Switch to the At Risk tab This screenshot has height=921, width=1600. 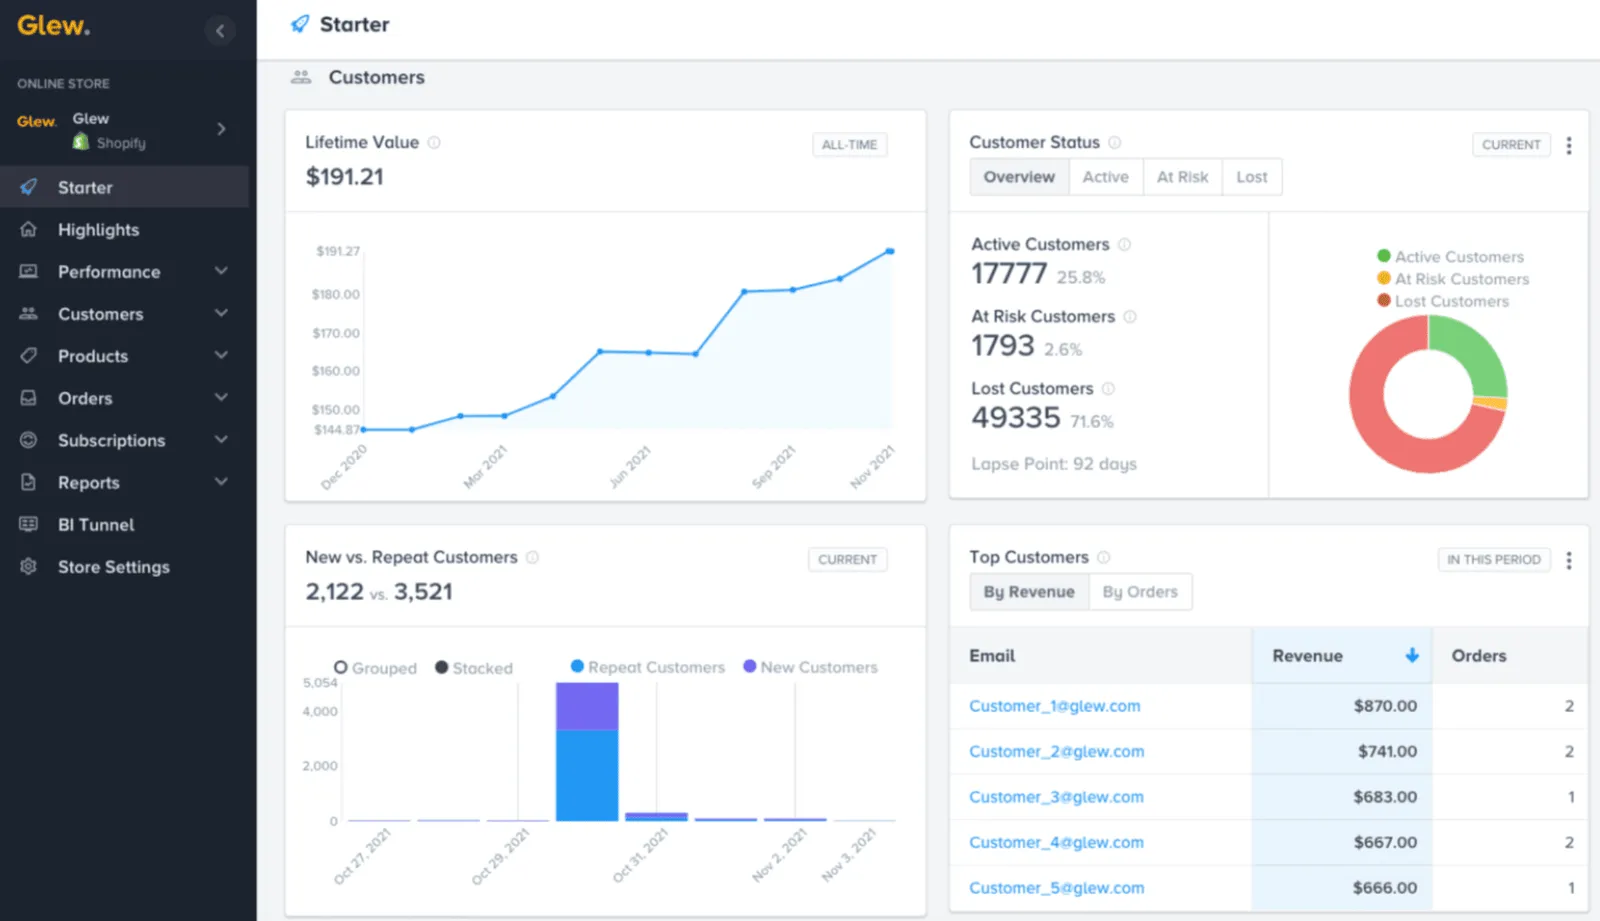tap(1182, 177)
